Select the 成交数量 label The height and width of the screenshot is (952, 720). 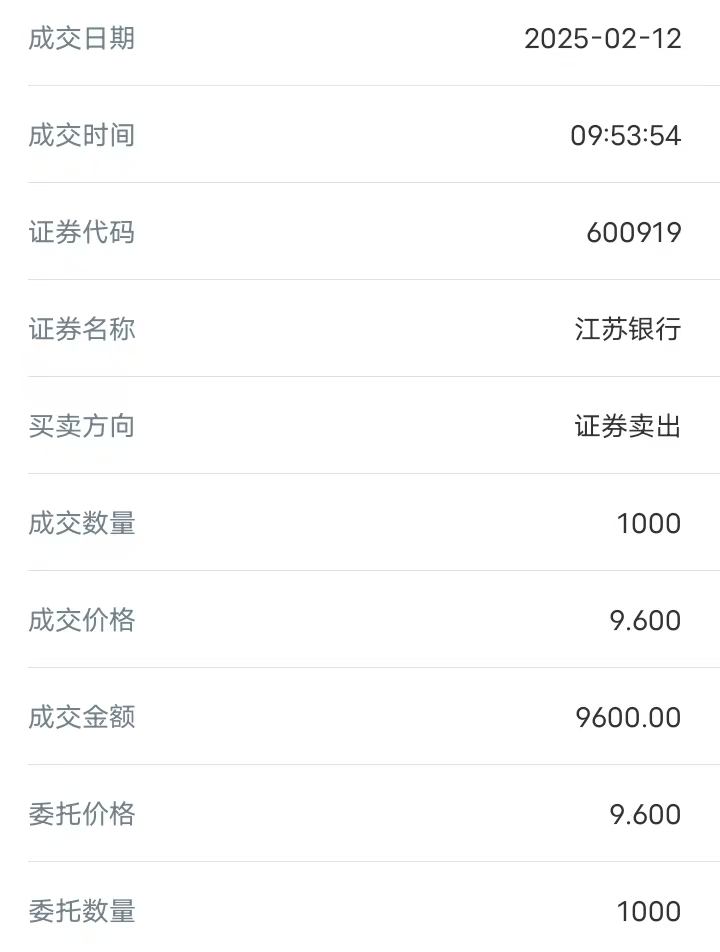point(81,523)
